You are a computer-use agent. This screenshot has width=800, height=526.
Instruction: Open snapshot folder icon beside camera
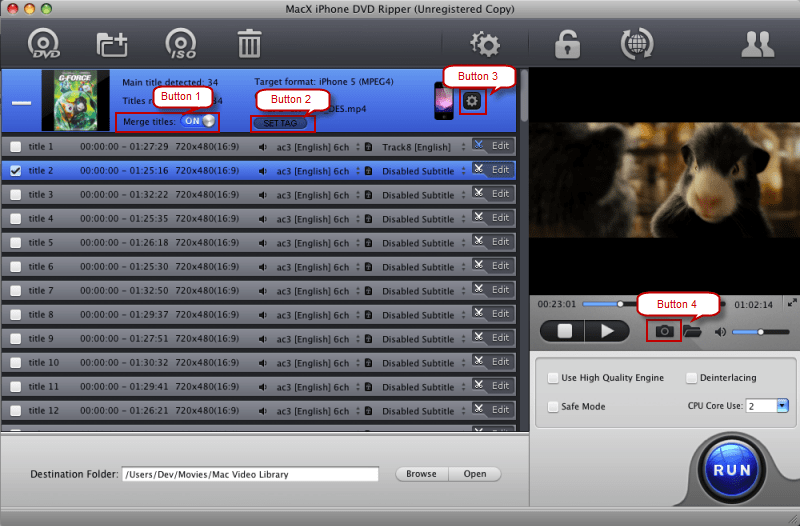coord(692,331)
